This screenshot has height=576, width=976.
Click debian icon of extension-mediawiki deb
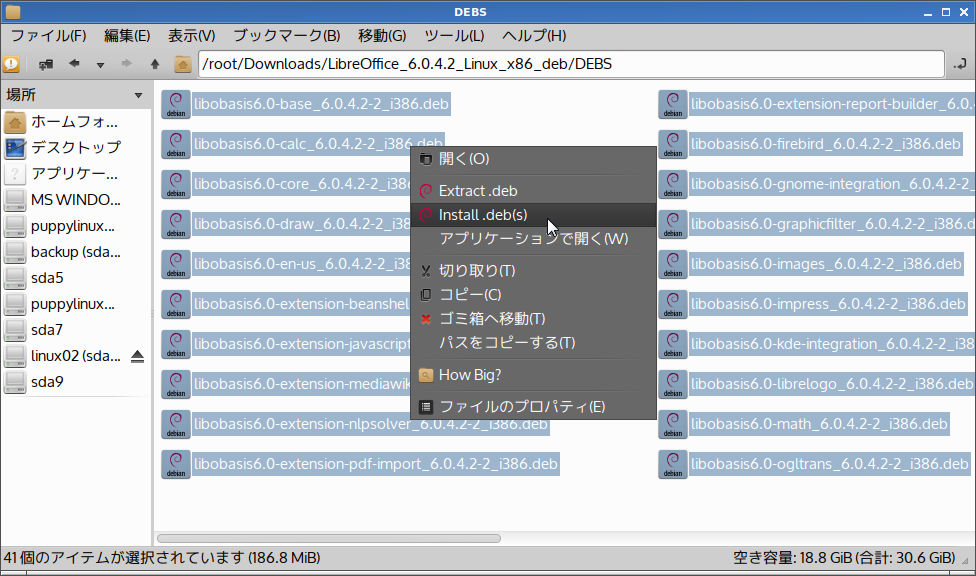click(x=176, y=384)
